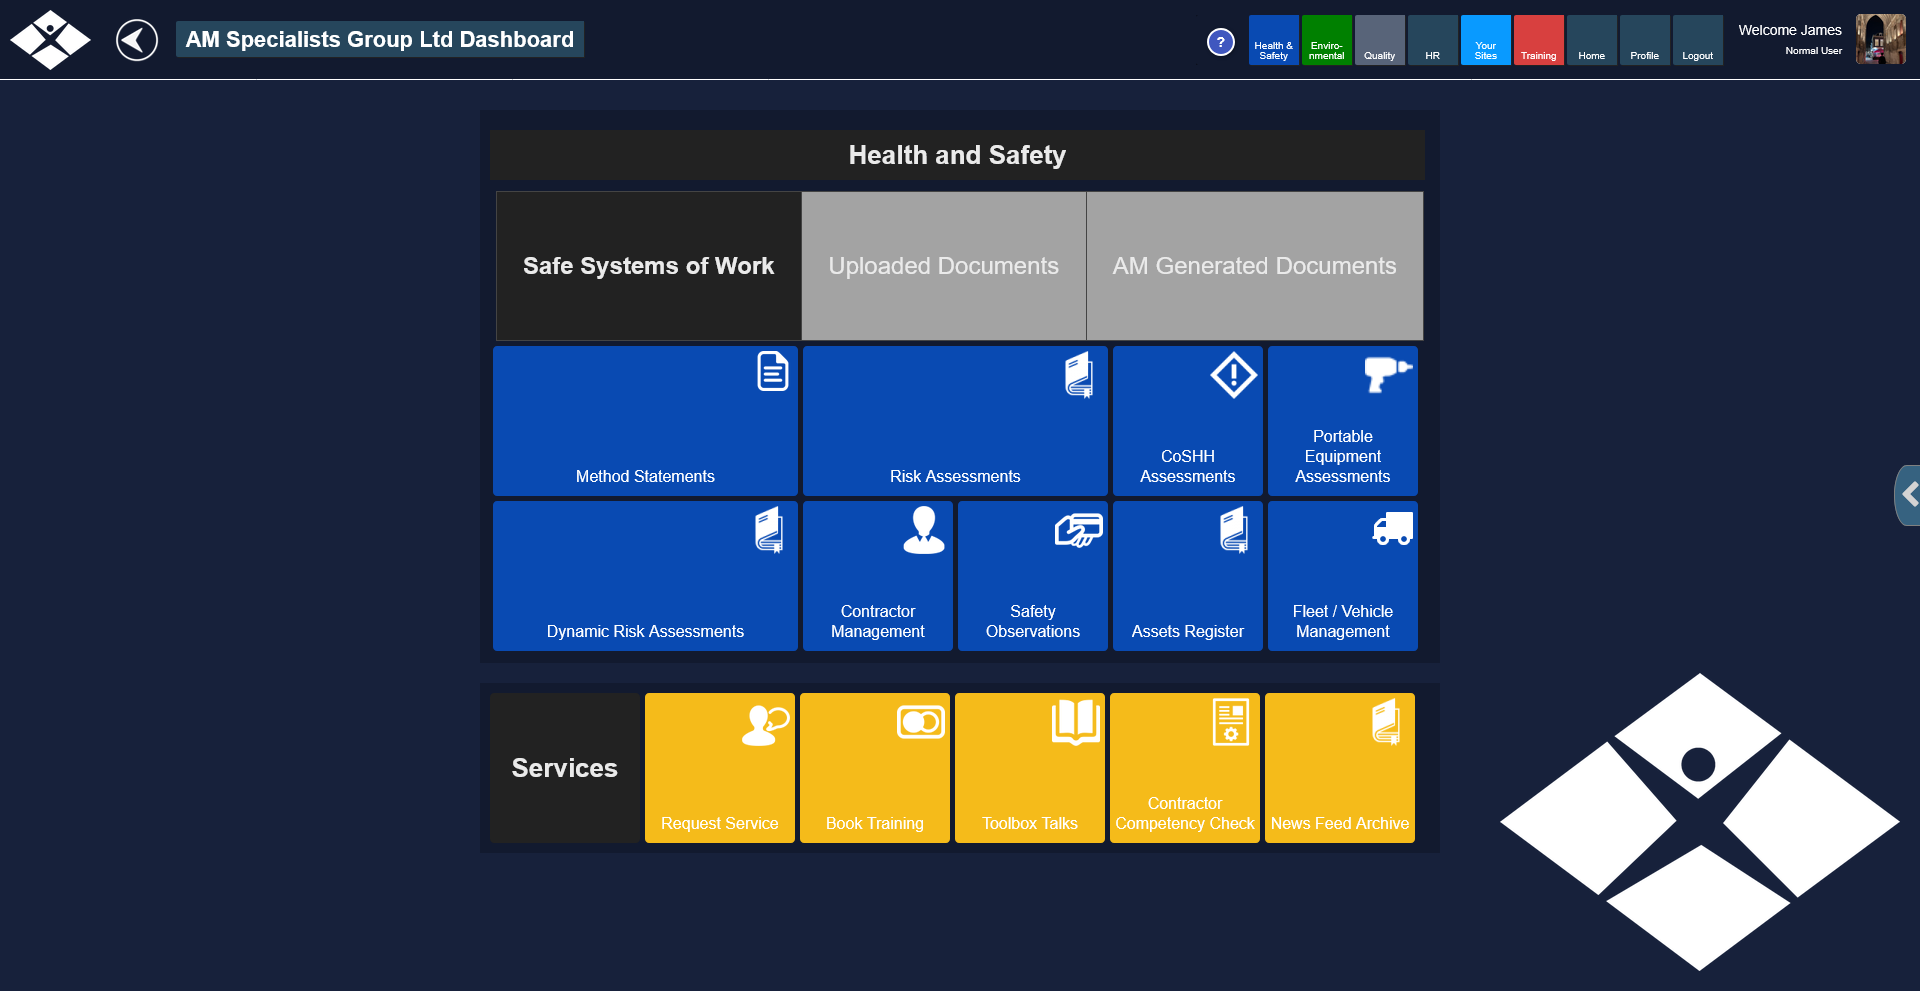Open the Fleet / Vehicle Management tile
The image size is (1920, 991).
tap(1343, 576)
